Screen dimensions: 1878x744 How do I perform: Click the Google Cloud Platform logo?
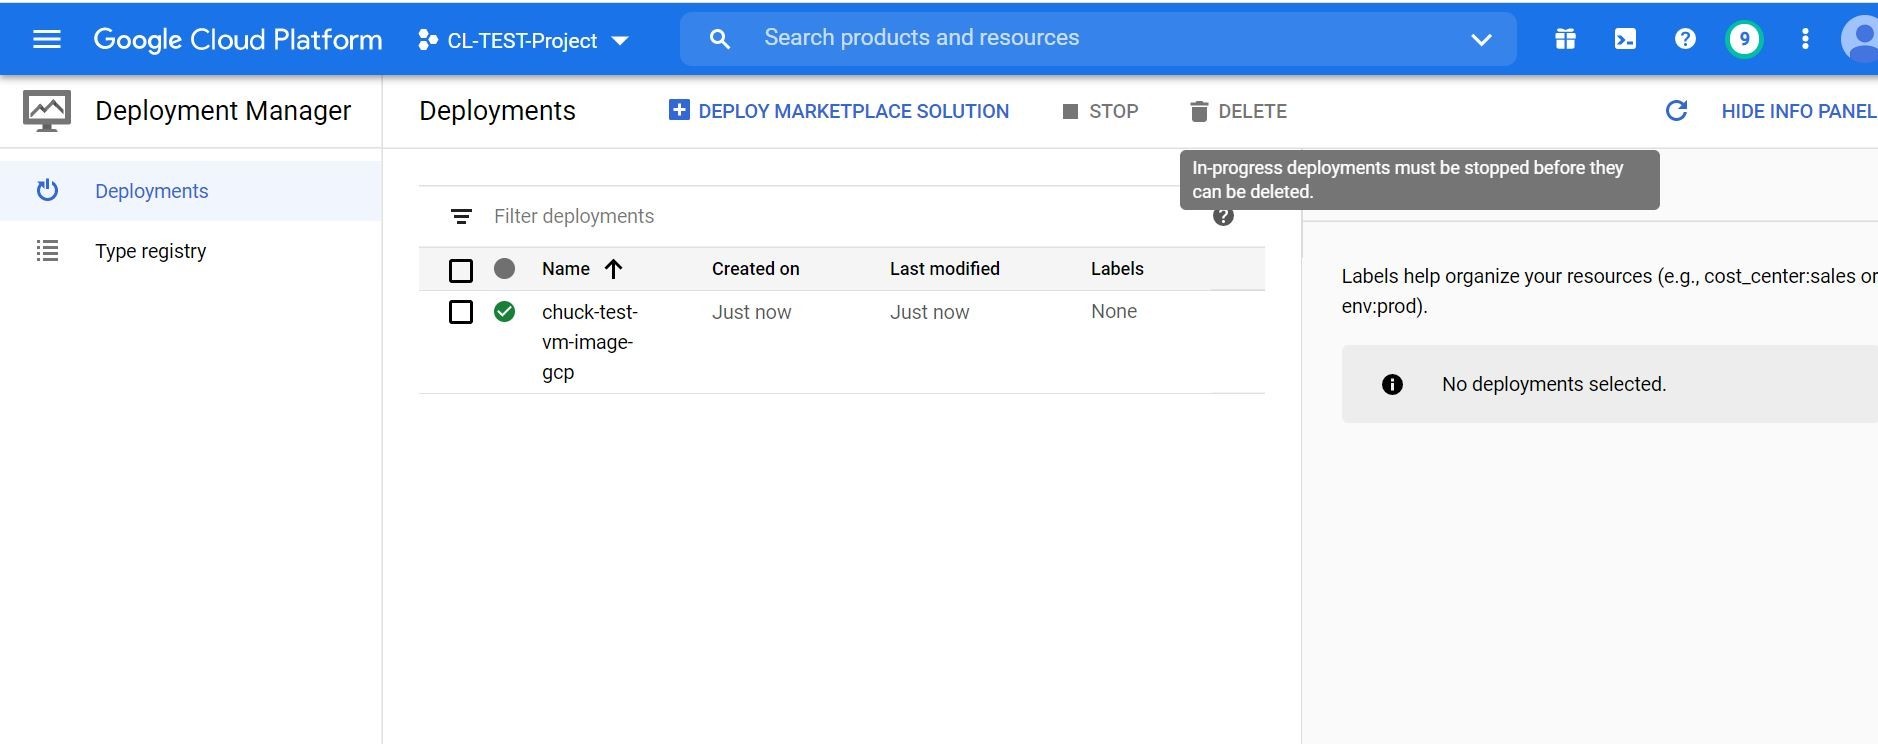[x=238, y=39]
